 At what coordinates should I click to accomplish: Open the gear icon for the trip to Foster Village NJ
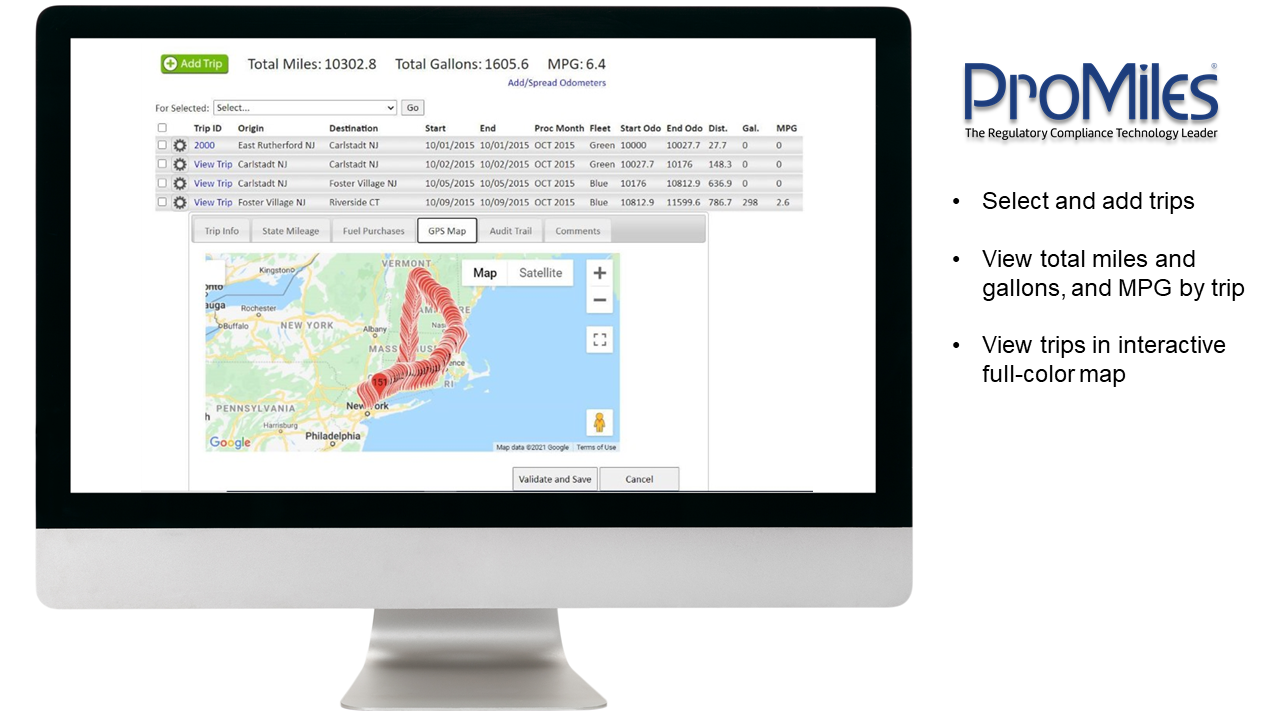(x=180, y=184)
